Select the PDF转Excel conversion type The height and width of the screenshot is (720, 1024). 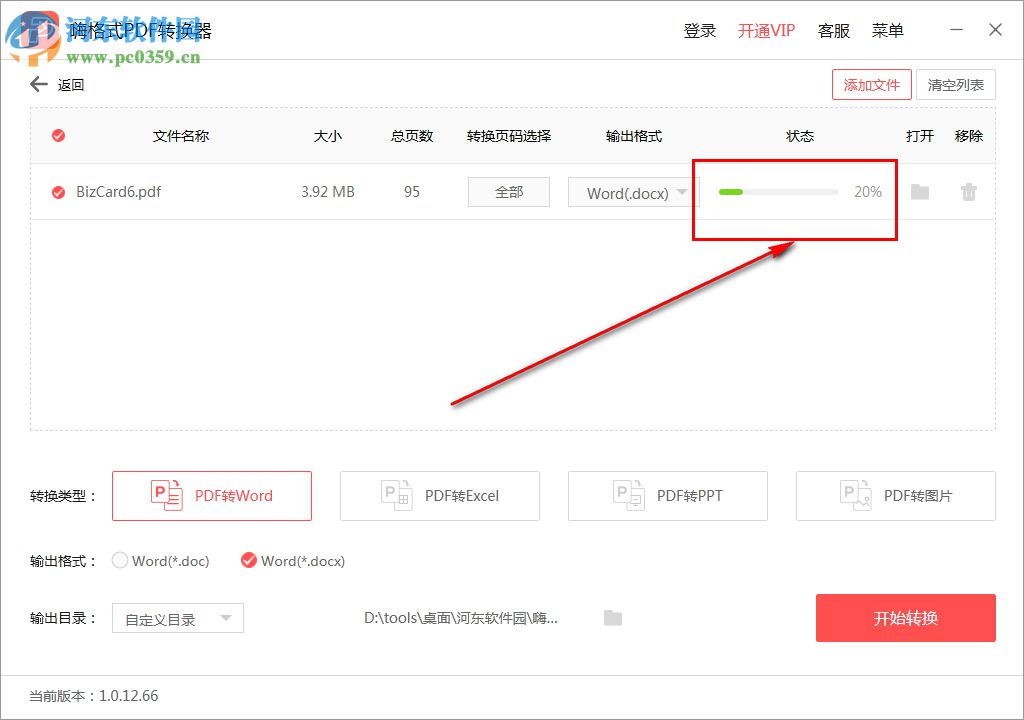tap(439, 495)
